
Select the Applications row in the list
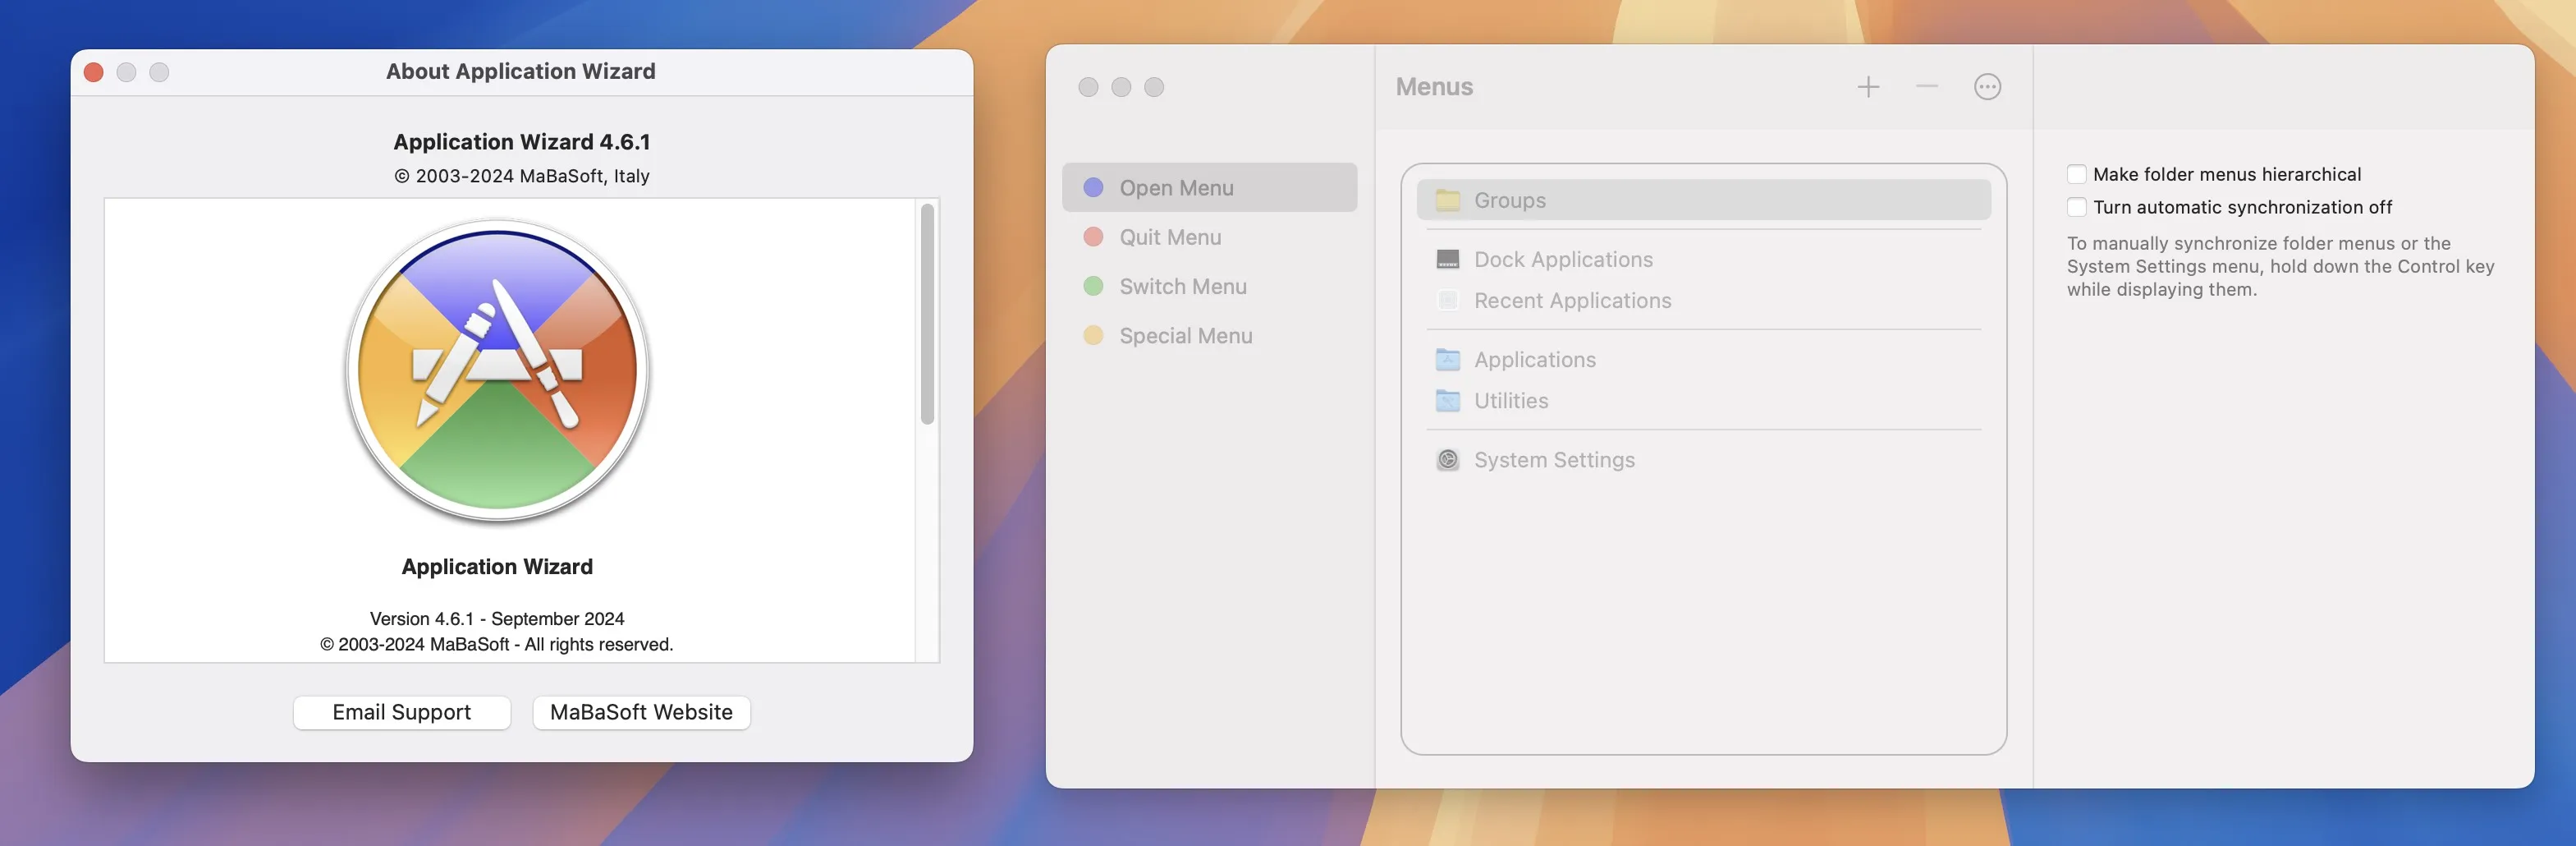point(1703,359)
